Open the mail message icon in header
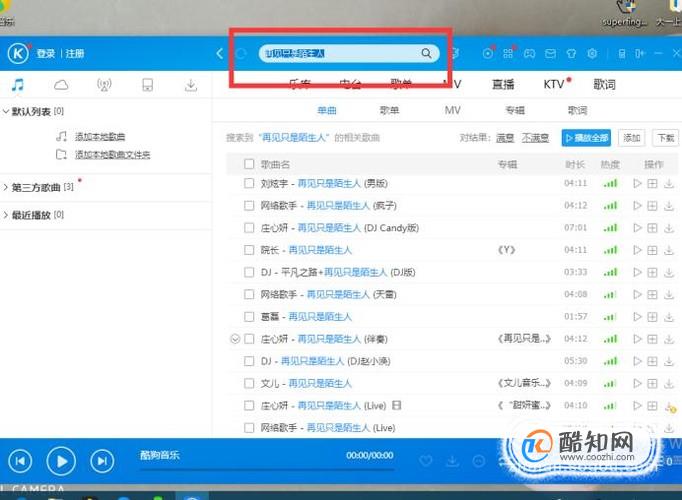Screen dimensions: 682x500 point(550,53)
